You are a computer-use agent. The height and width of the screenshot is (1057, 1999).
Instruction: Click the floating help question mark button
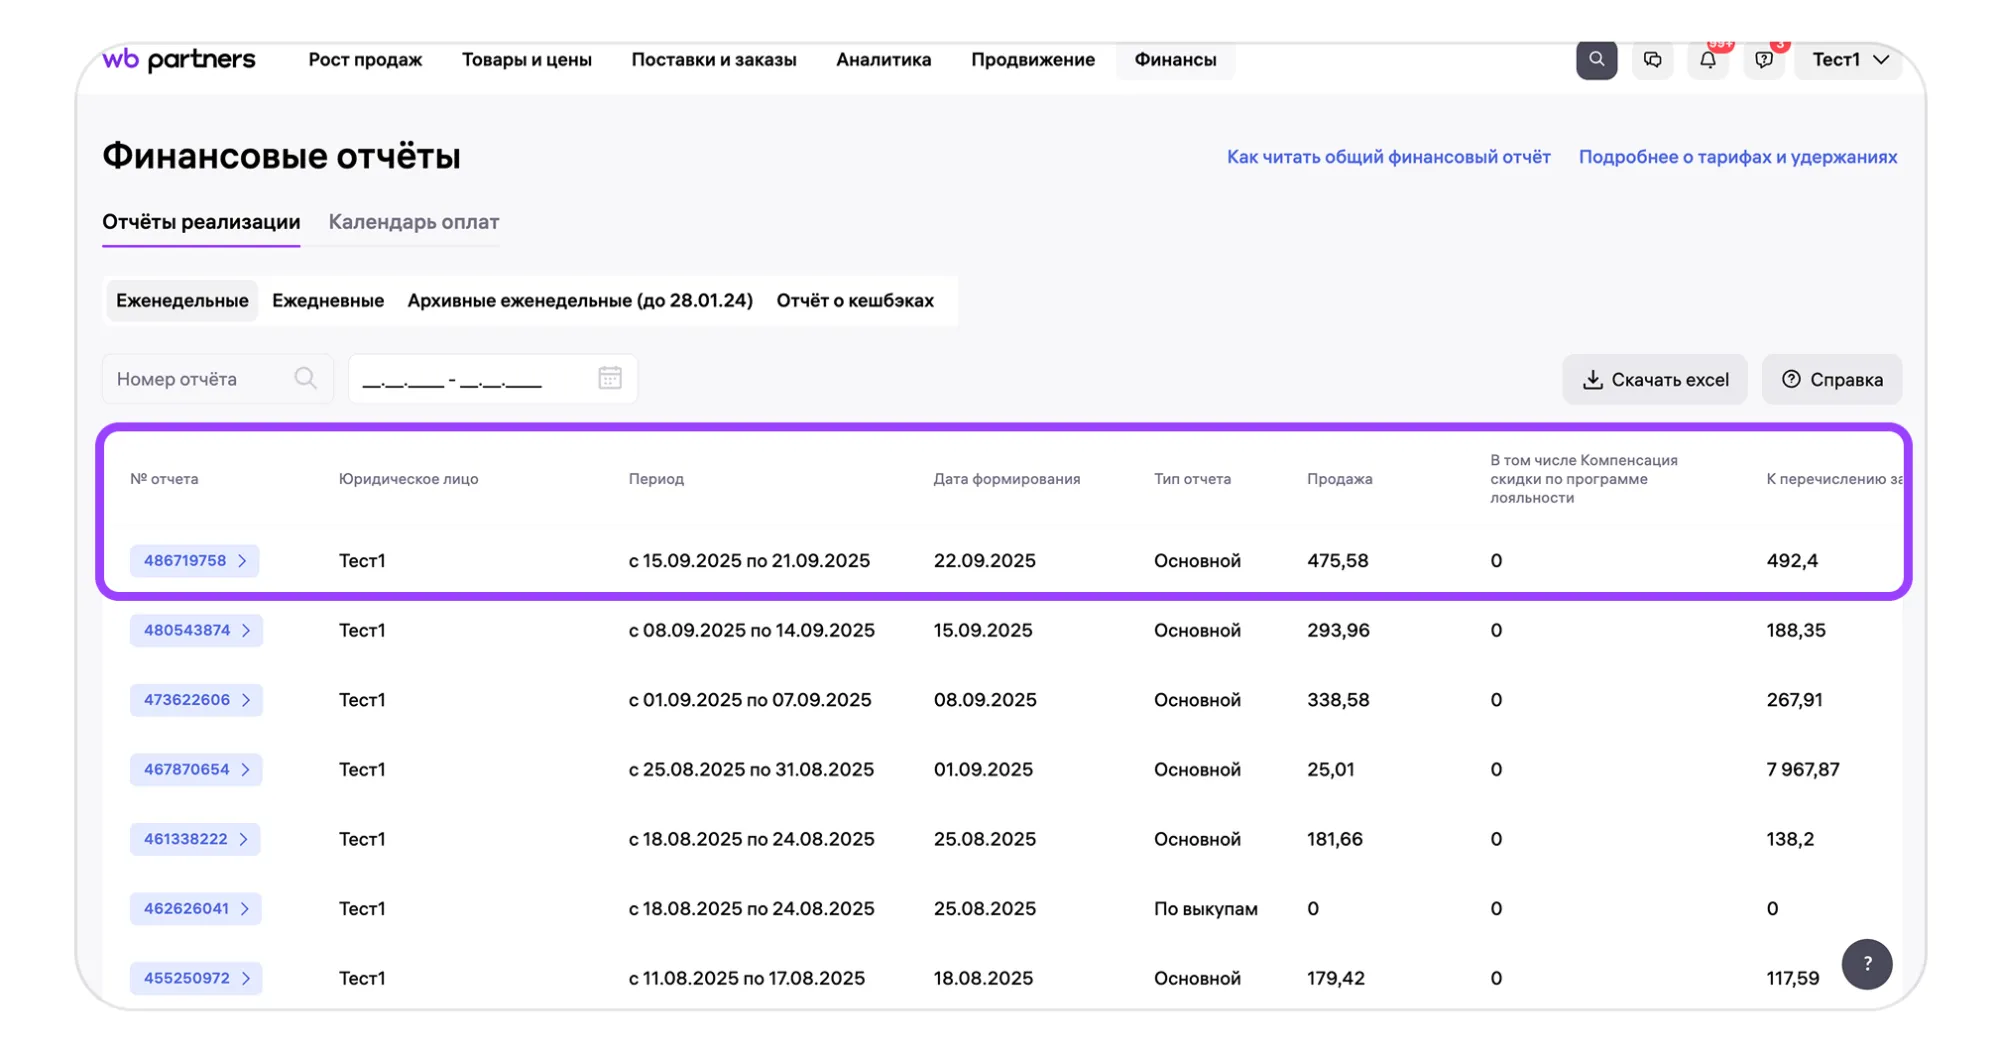click(1866, 964)
